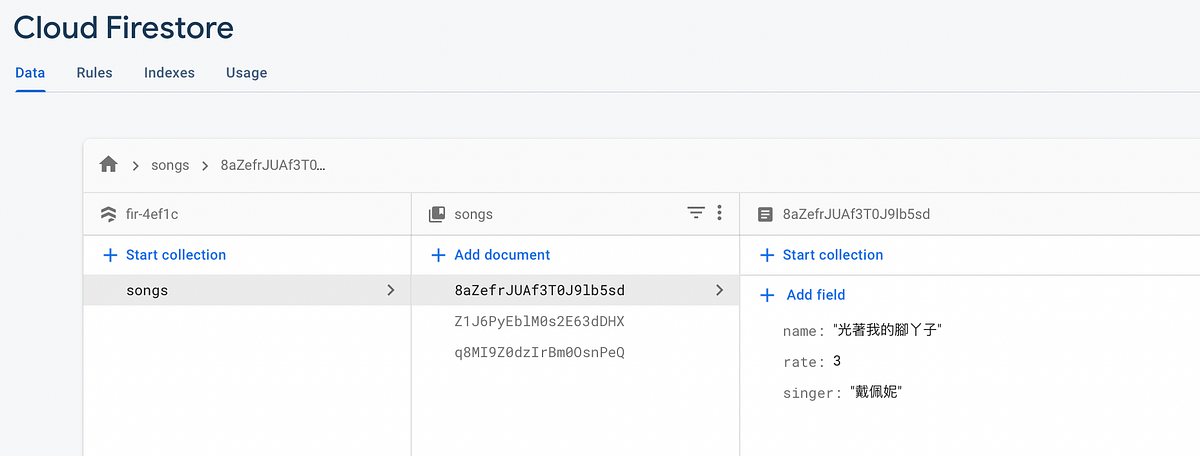This screenshot has width=1200, height=456.
Task: Click the plus icon beside Add field
Action: (767, 295)
